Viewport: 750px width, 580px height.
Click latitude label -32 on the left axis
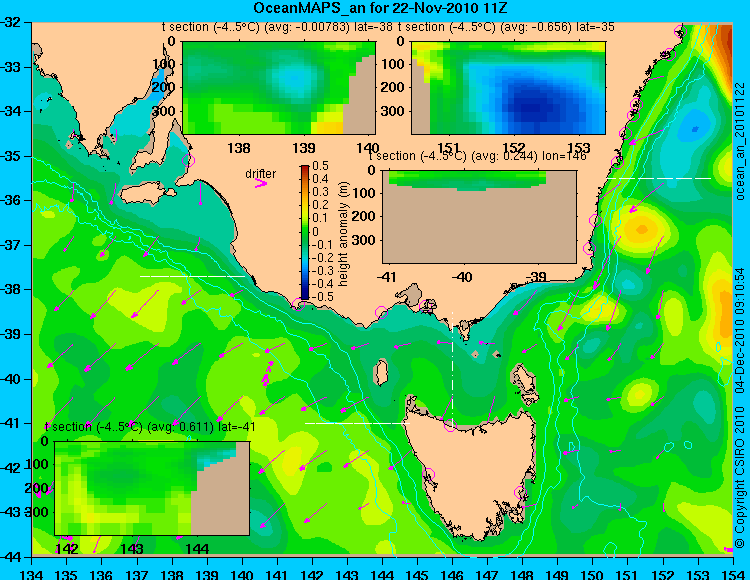pos(11,22)
